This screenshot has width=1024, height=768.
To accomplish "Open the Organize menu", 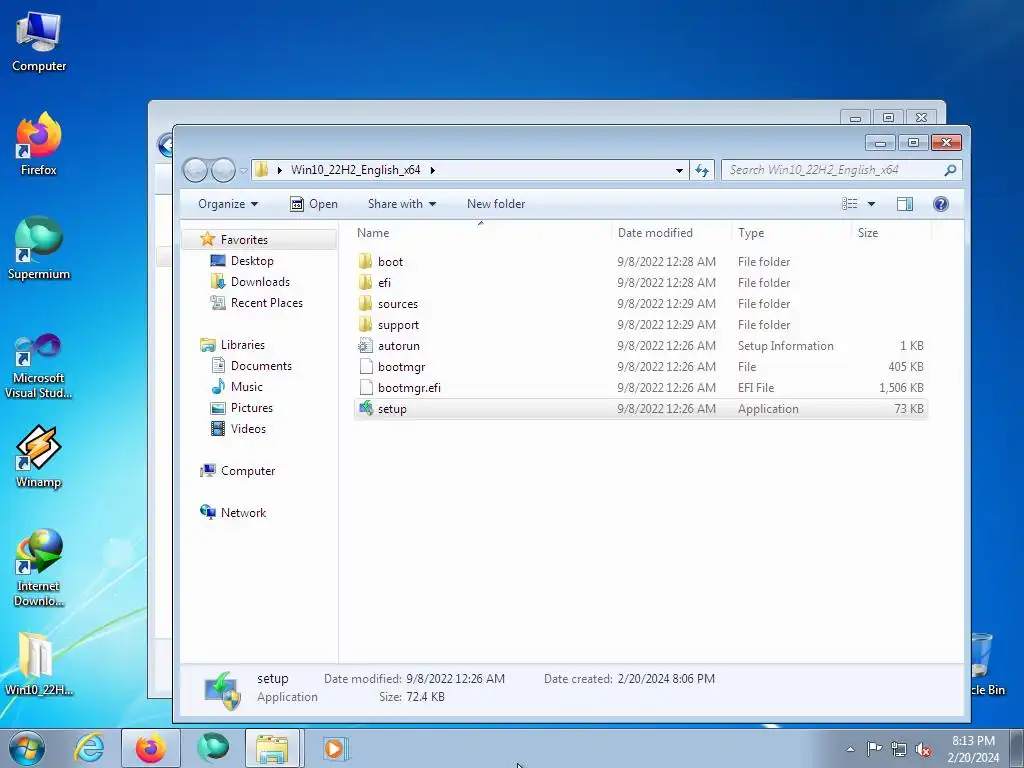I will (x=228, y=204).
